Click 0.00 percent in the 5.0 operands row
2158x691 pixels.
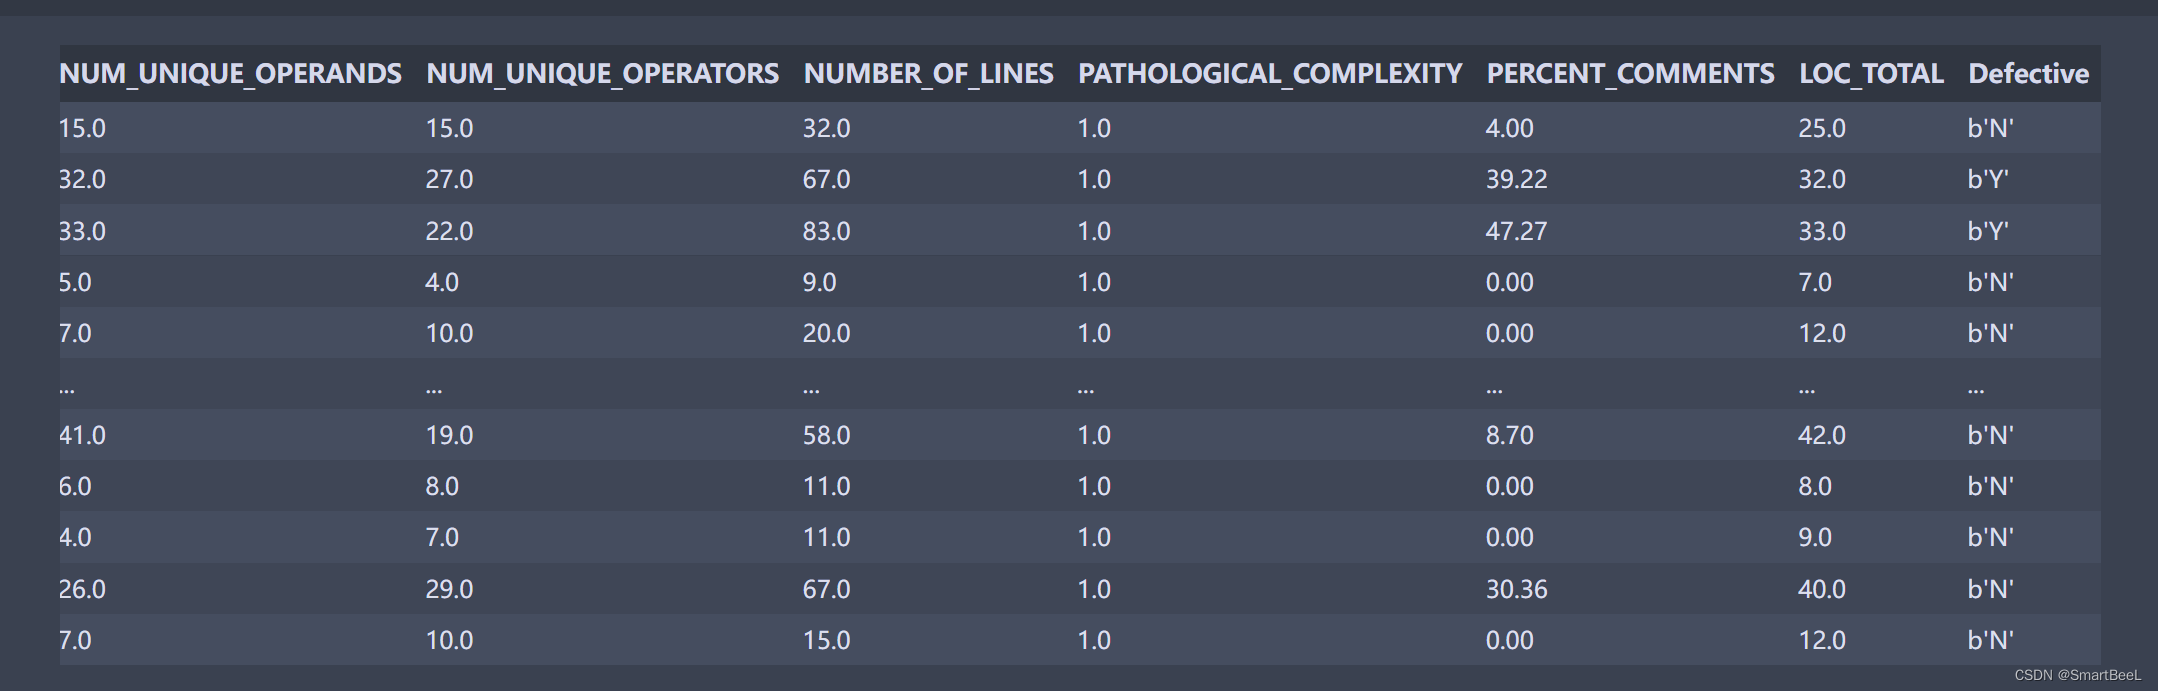pyautogui.click(x=1509, y=282)
